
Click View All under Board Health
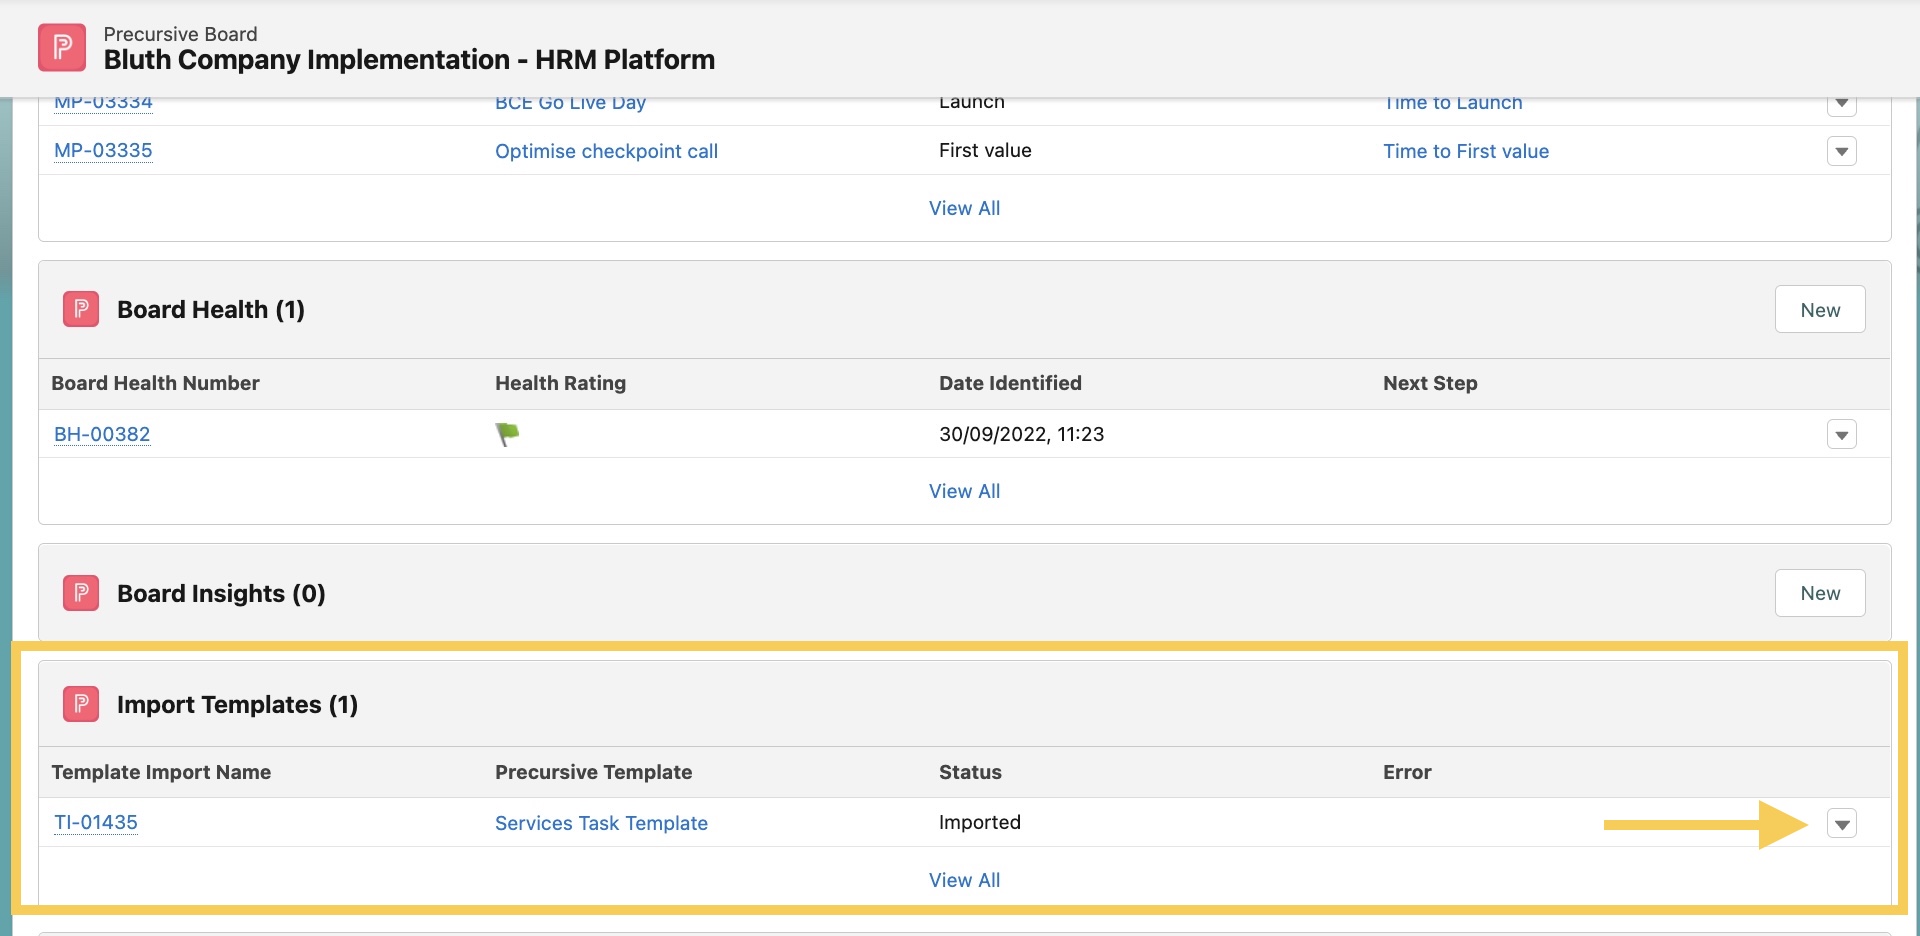(x=964, y=491)
